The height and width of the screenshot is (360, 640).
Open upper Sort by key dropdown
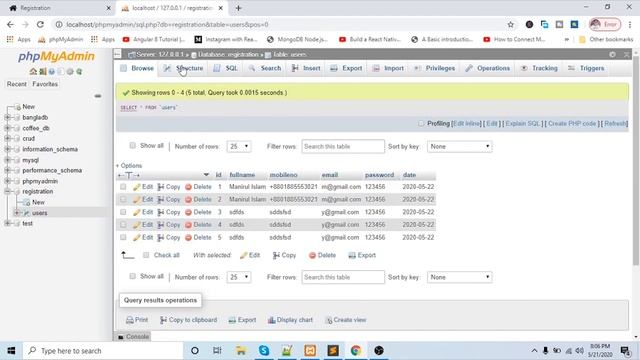point(460,147)
